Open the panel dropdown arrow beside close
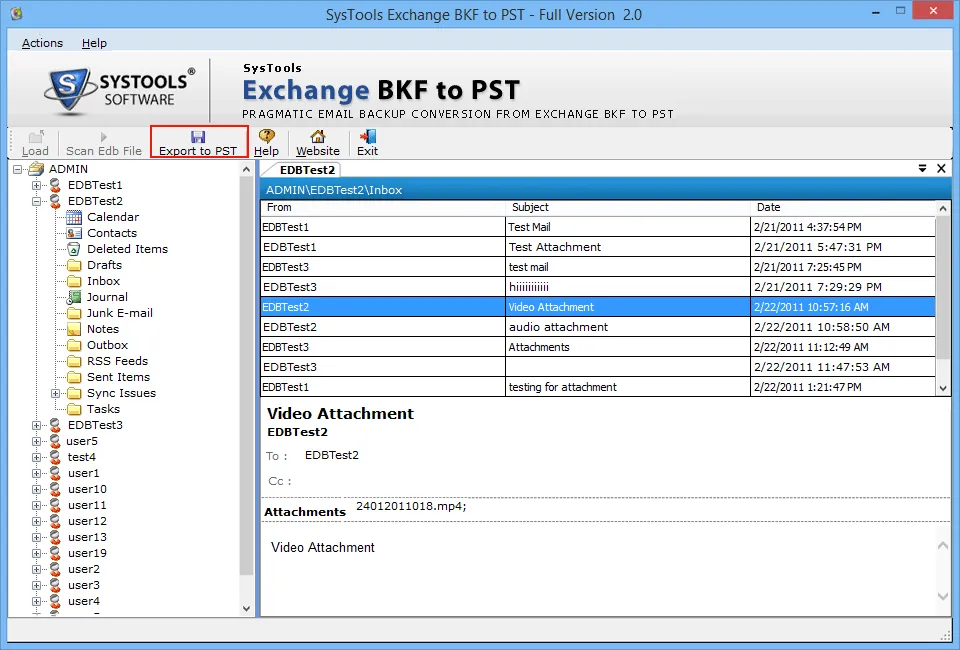The height and width of the screenshot is (650, 960). coord(922,169)
